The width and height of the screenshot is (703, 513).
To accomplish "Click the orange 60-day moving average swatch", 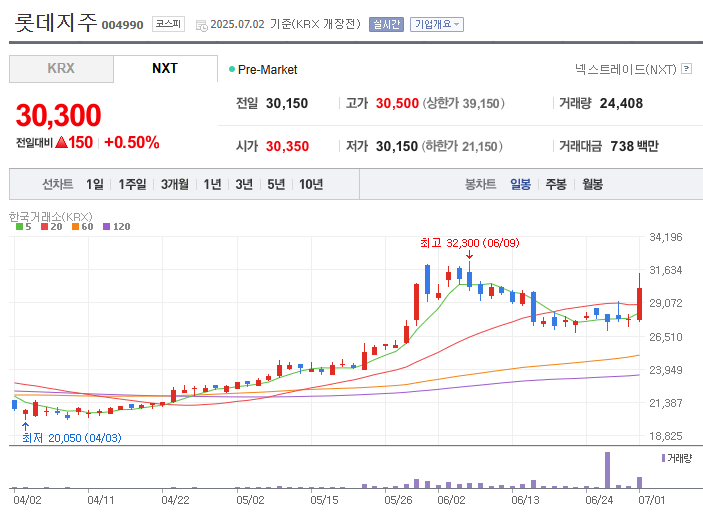I will click(75, 227).
